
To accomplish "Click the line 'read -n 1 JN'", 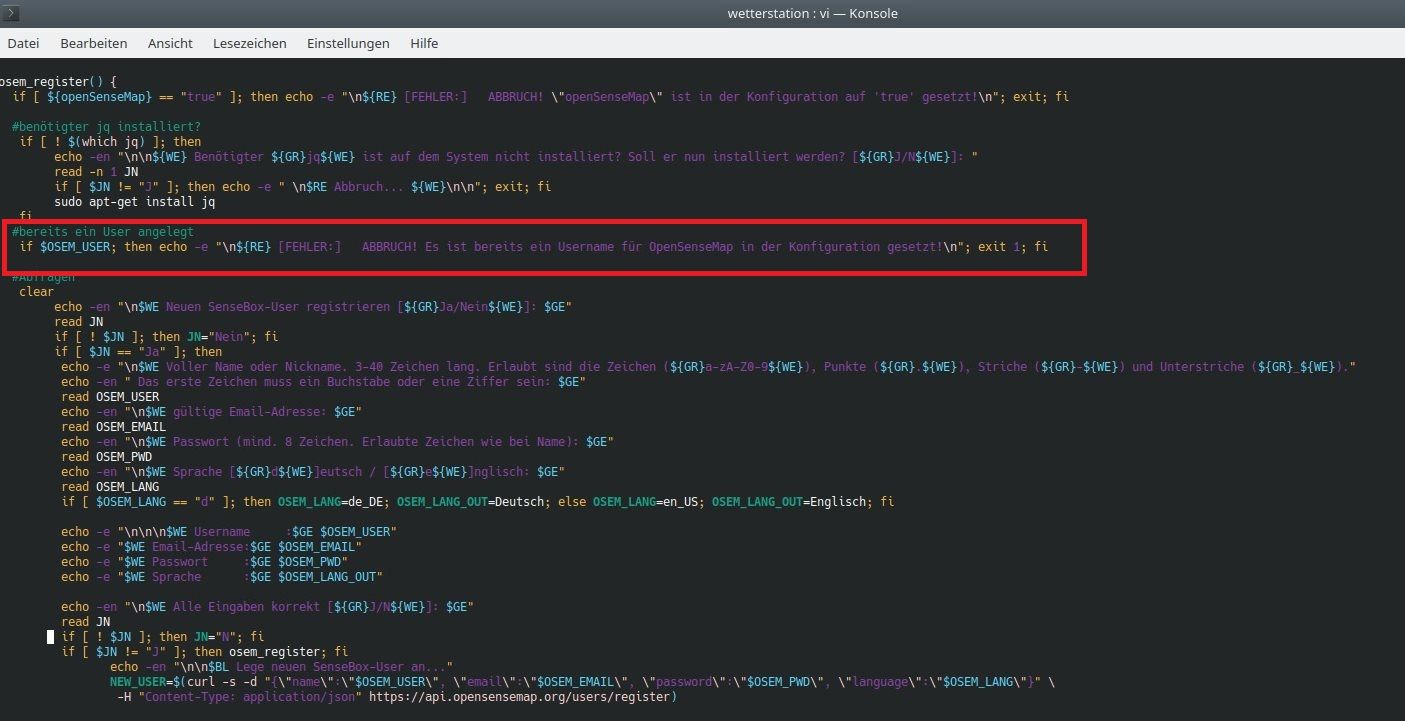I will [x=96, y=171].
